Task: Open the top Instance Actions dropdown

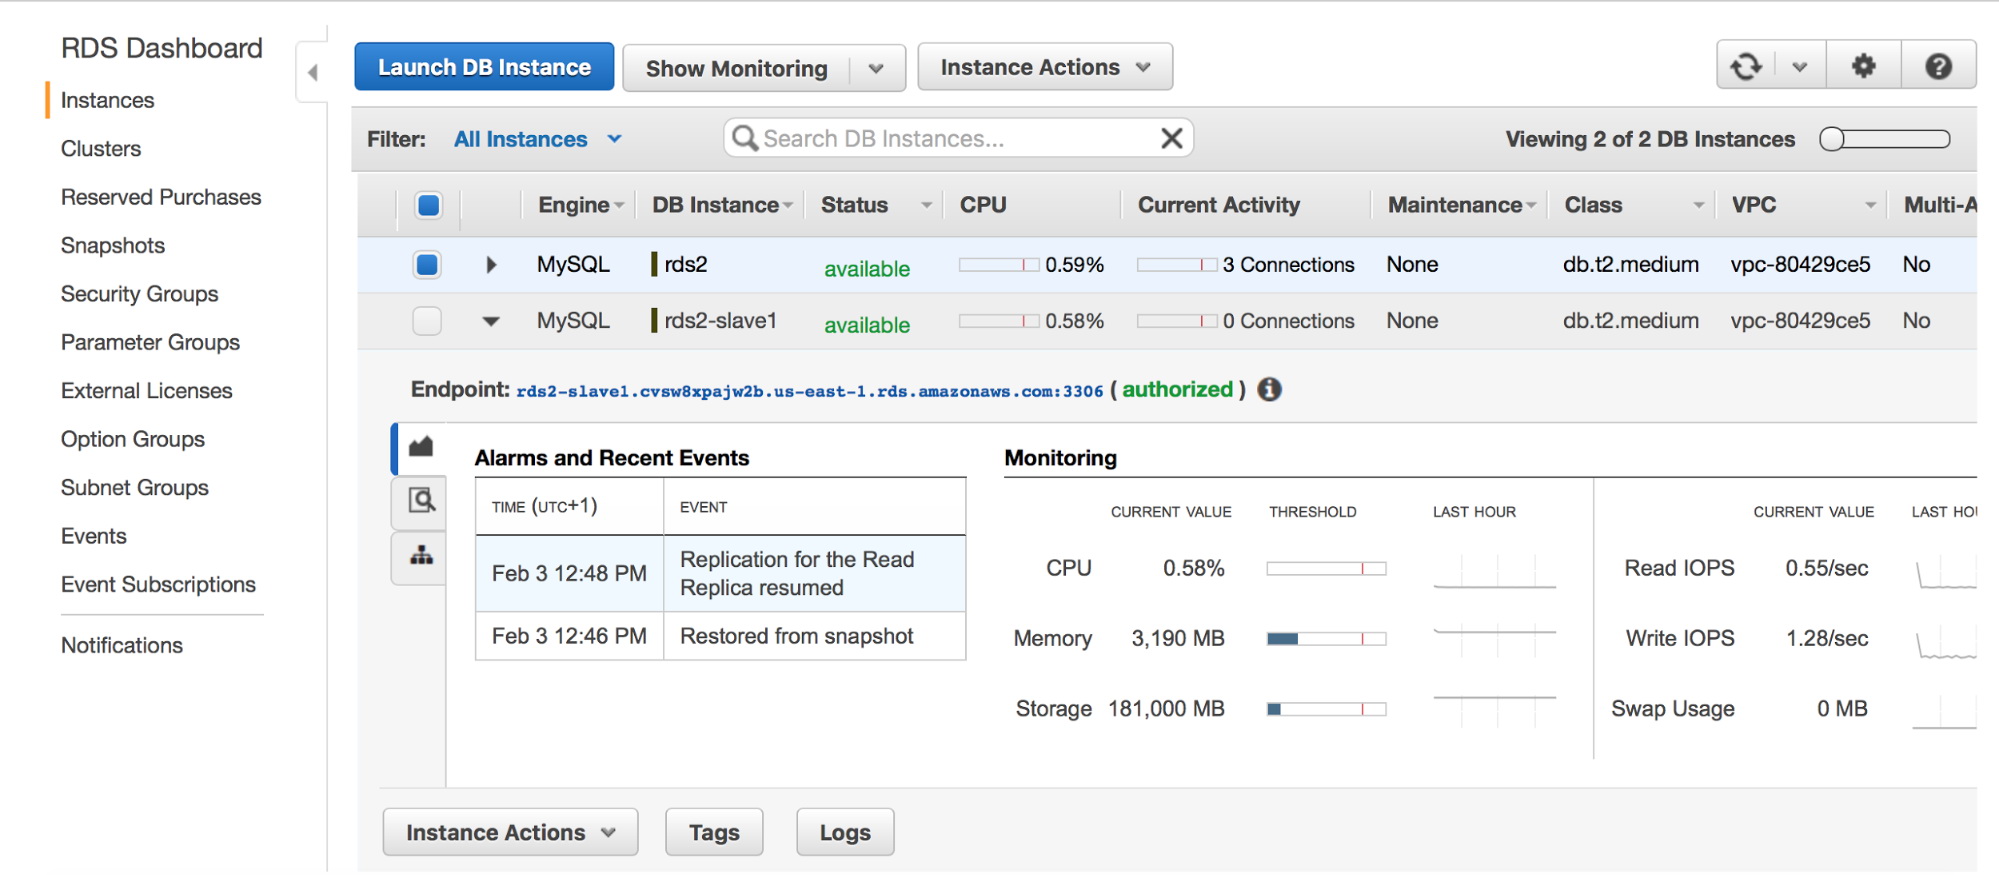Action: click(1045, 67)
